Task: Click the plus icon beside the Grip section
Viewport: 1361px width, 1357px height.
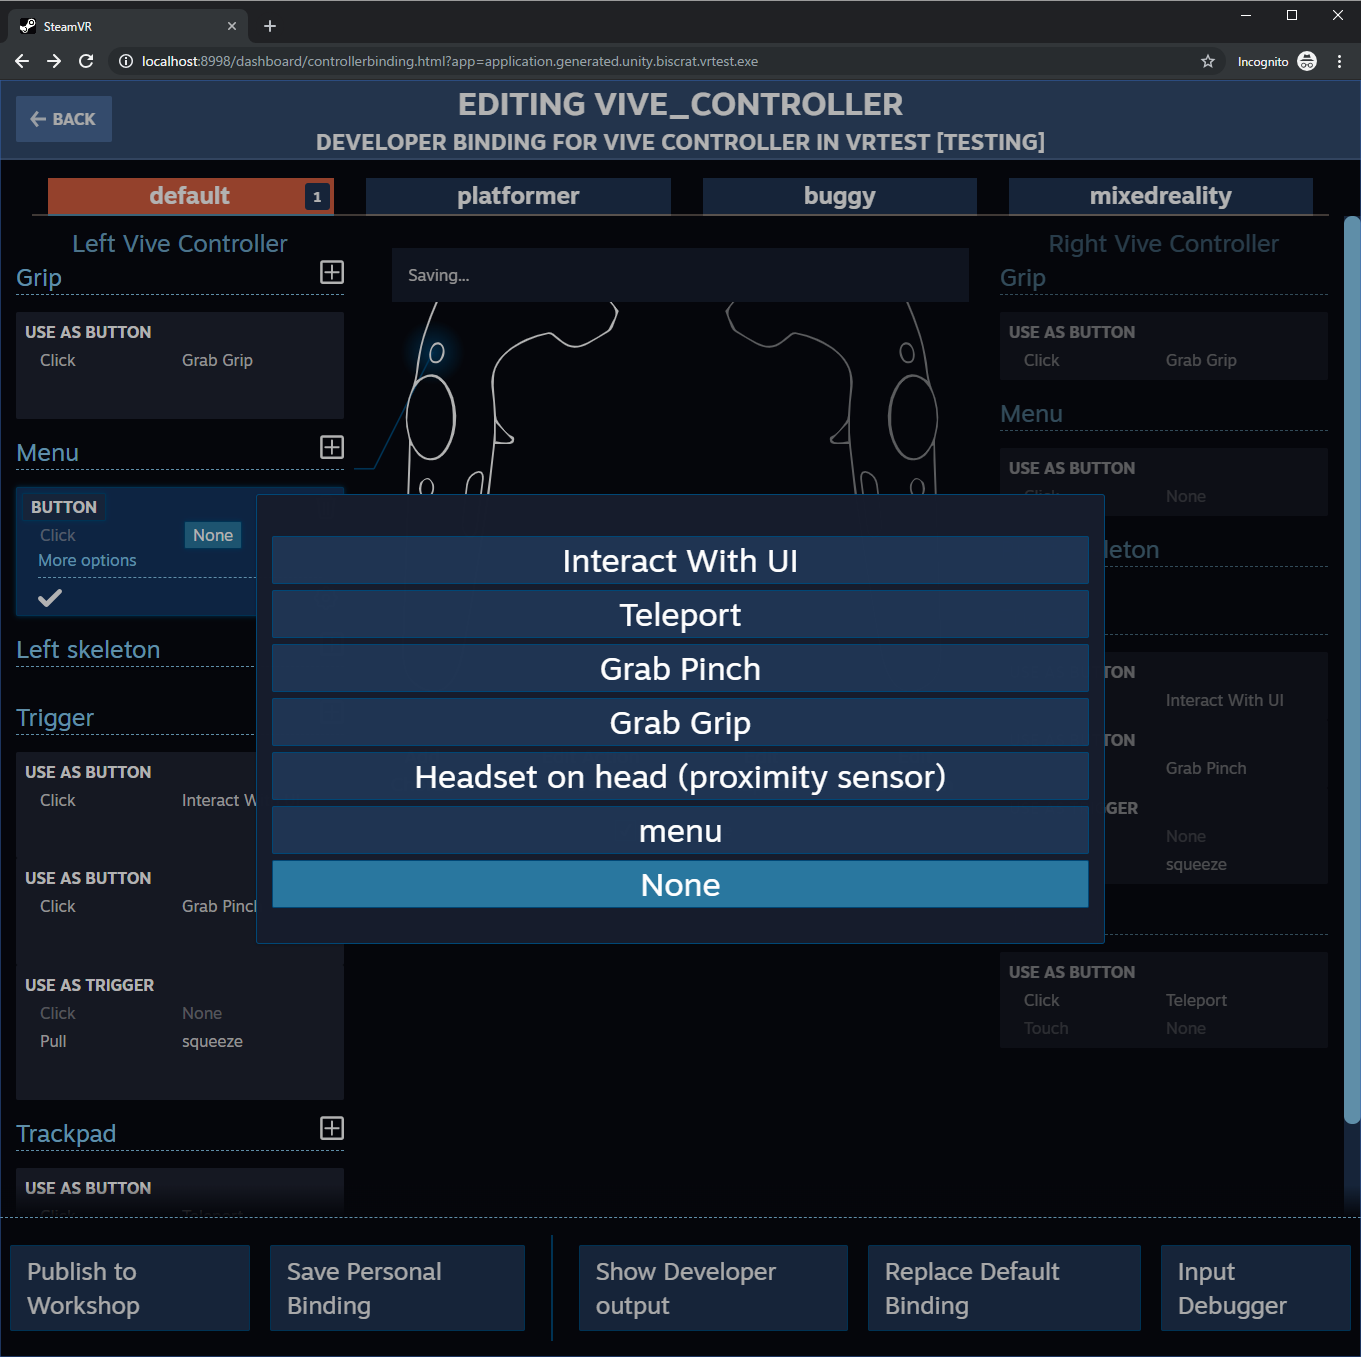Action: click(x=331, y=272)
